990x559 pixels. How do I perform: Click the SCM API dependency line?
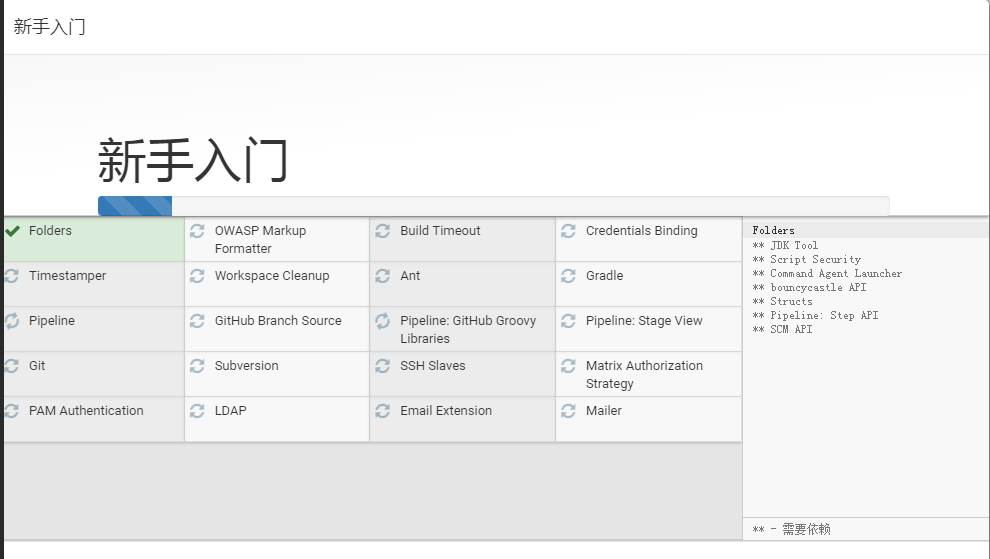click(782, 329)
